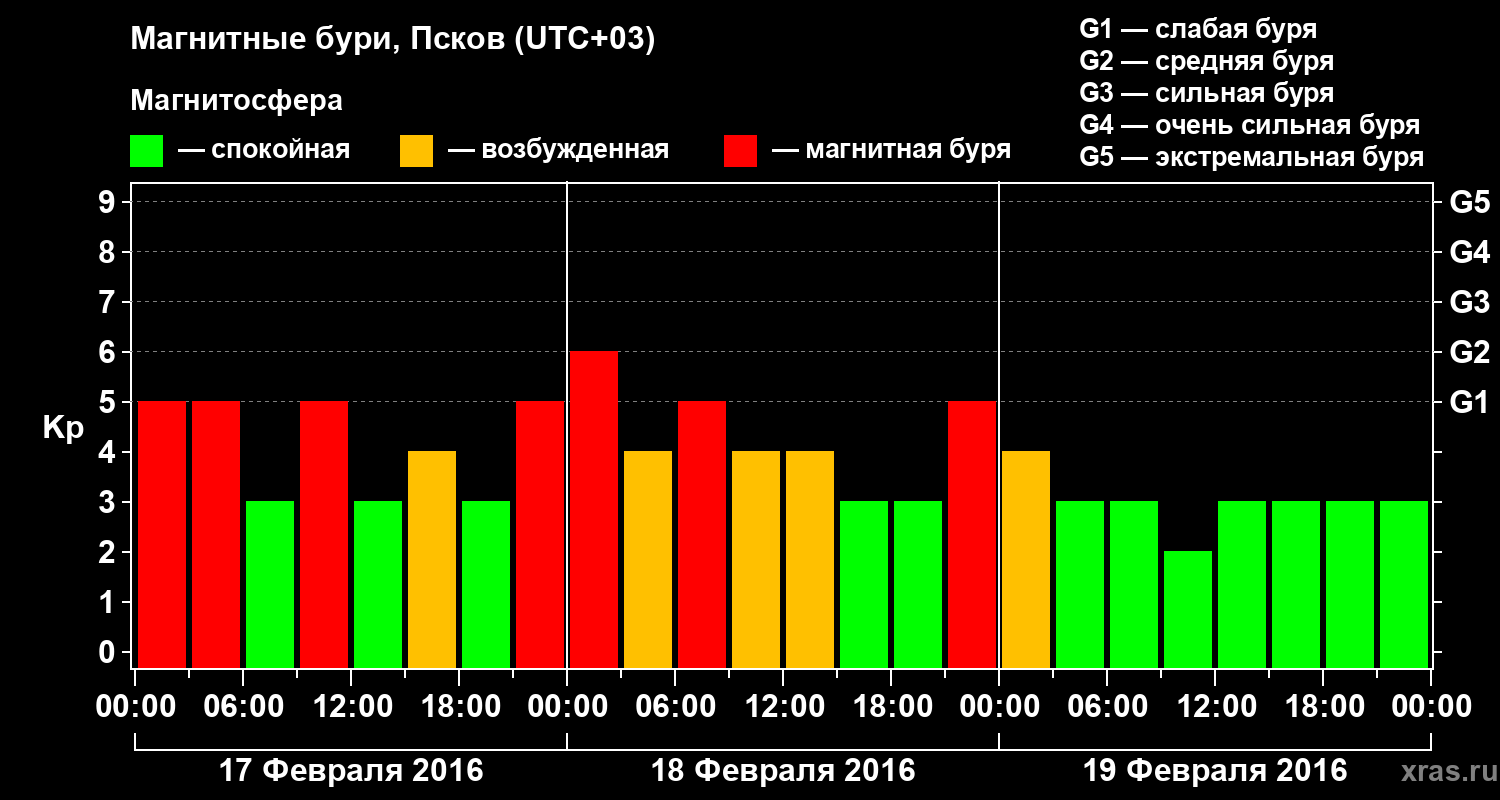Image resolution: width=1500 pixels, height=800 pixels.
Task: Click the '0' value on Kp axis
Action: tap(108, 652)
